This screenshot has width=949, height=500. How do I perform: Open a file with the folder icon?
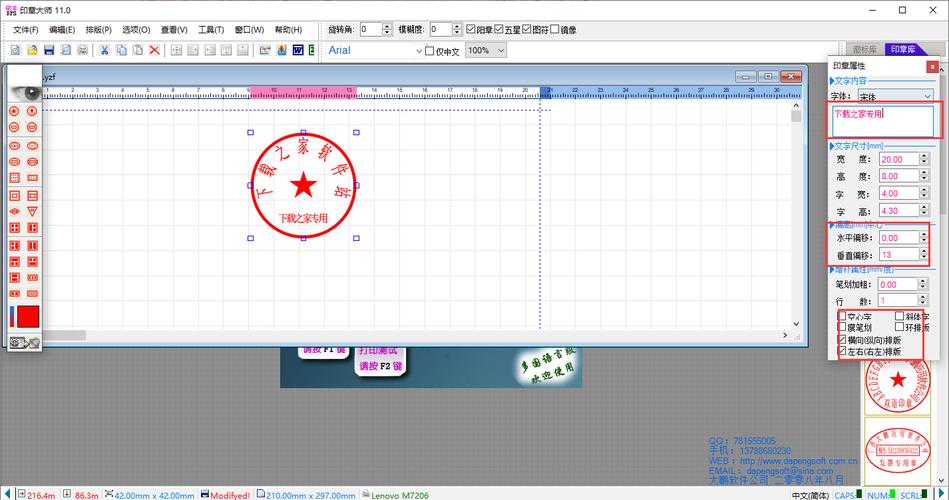pos(32,50)
